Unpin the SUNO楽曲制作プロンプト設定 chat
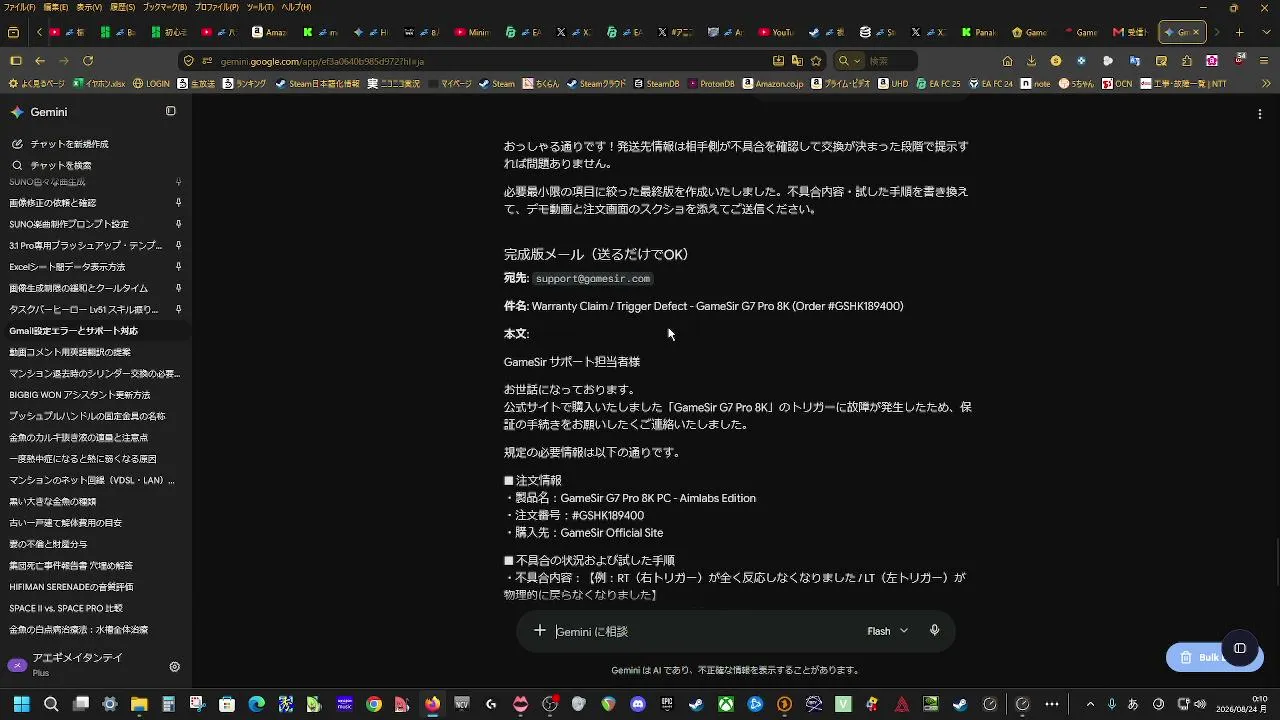1280x720 pixels. 178,224
